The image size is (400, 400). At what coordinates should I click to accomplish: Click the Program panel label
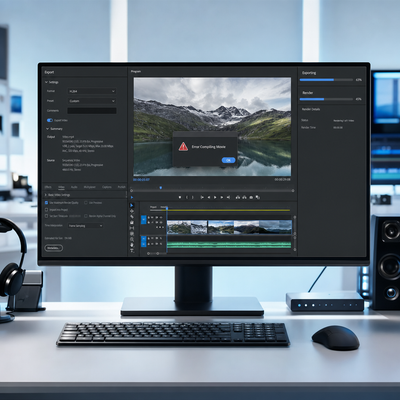click(x=136, y=71)
